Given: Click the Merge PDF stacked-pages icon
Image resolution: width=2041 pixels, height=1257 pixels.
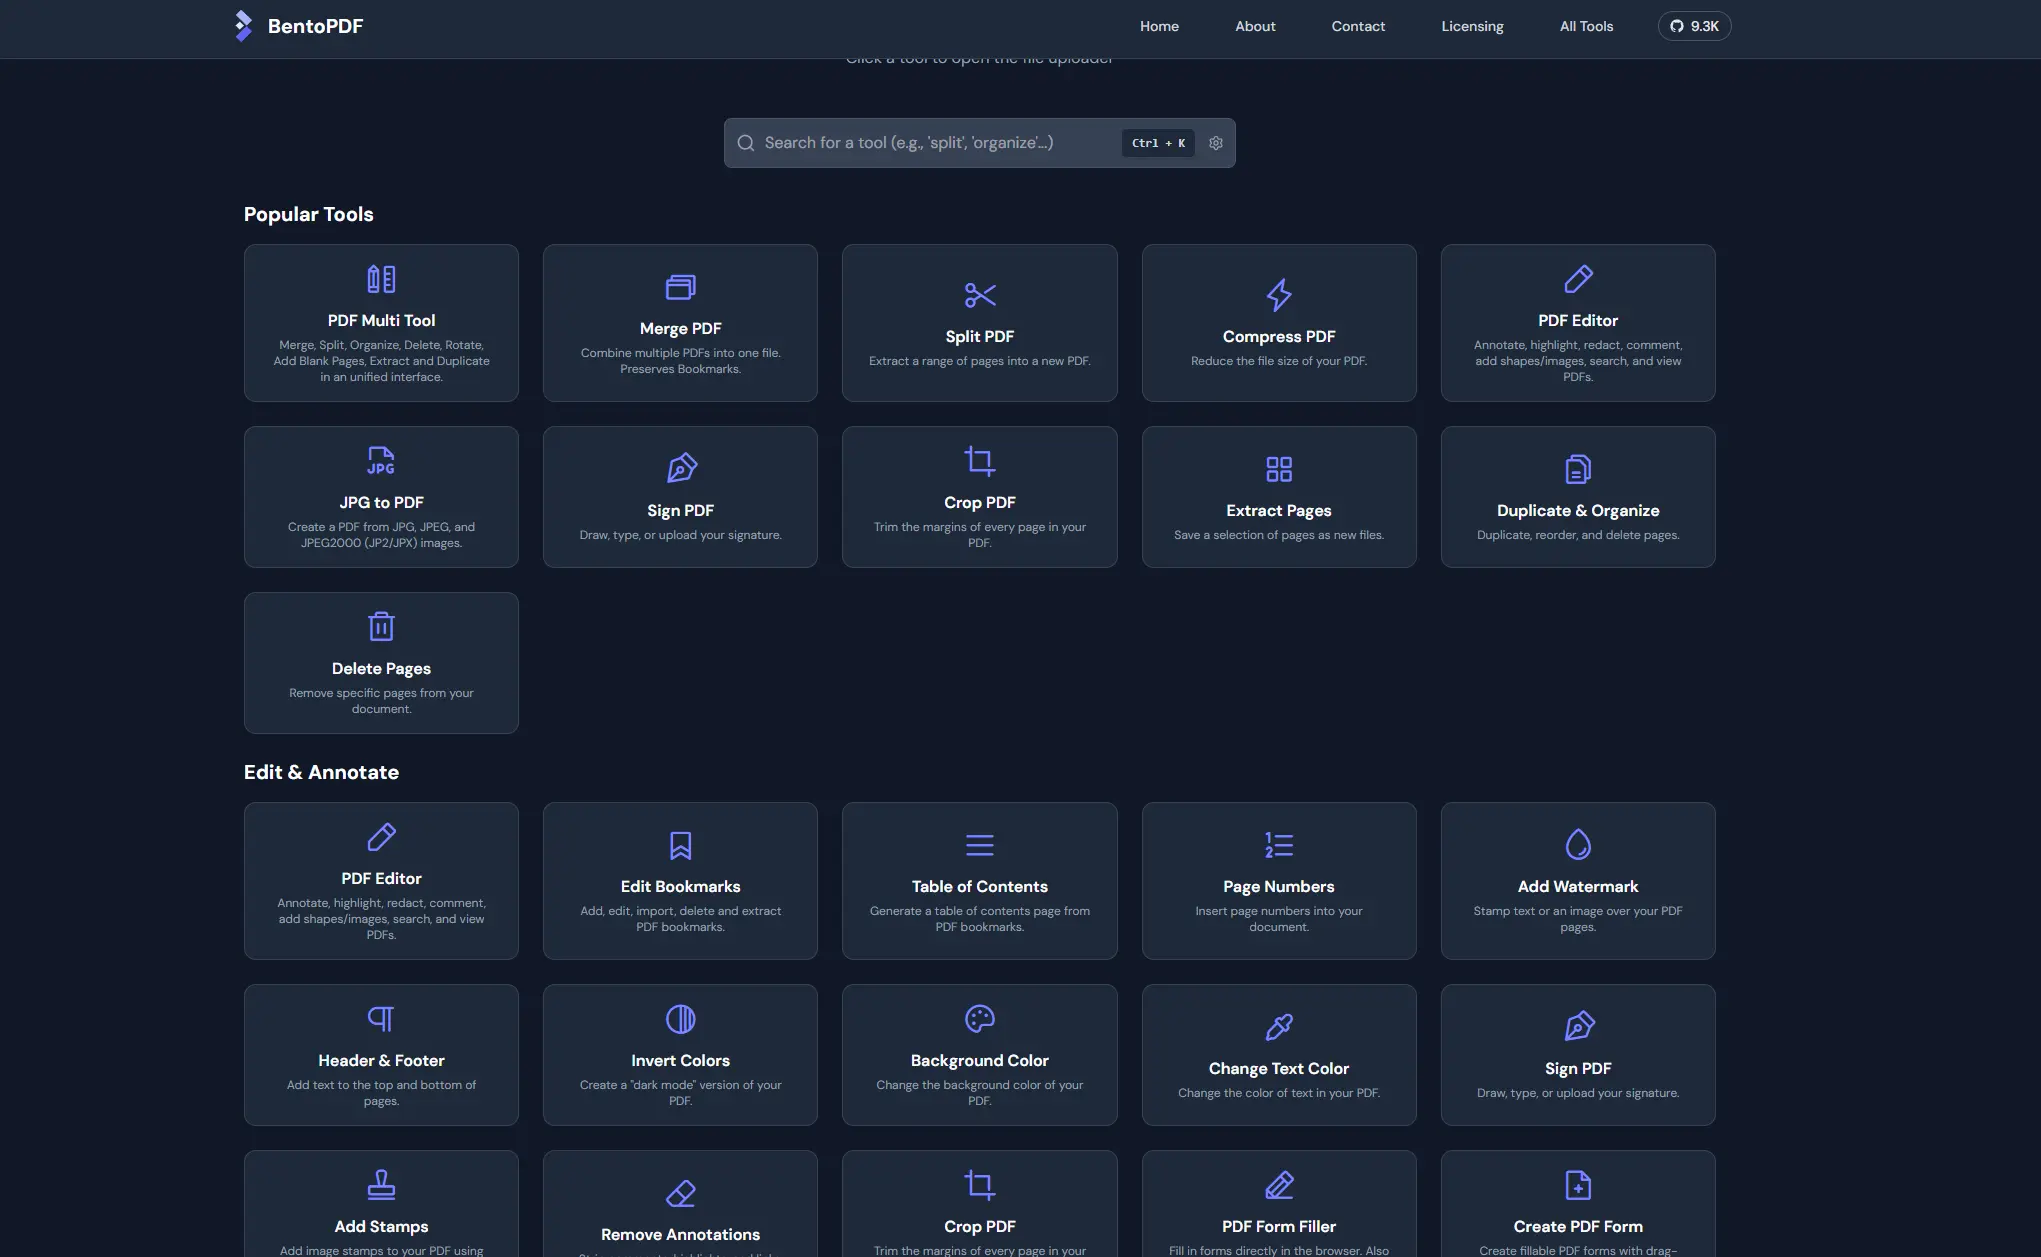Looking at the screenshot, I should (x=680, y=287).
